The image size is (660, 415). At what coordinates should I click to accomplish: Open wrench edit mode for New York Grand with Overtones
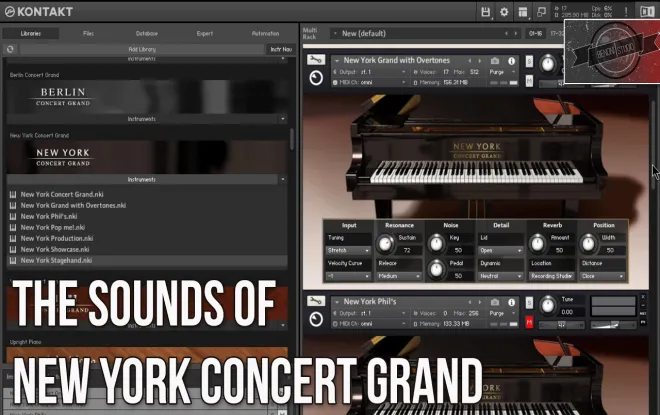(x=315, y=60)
